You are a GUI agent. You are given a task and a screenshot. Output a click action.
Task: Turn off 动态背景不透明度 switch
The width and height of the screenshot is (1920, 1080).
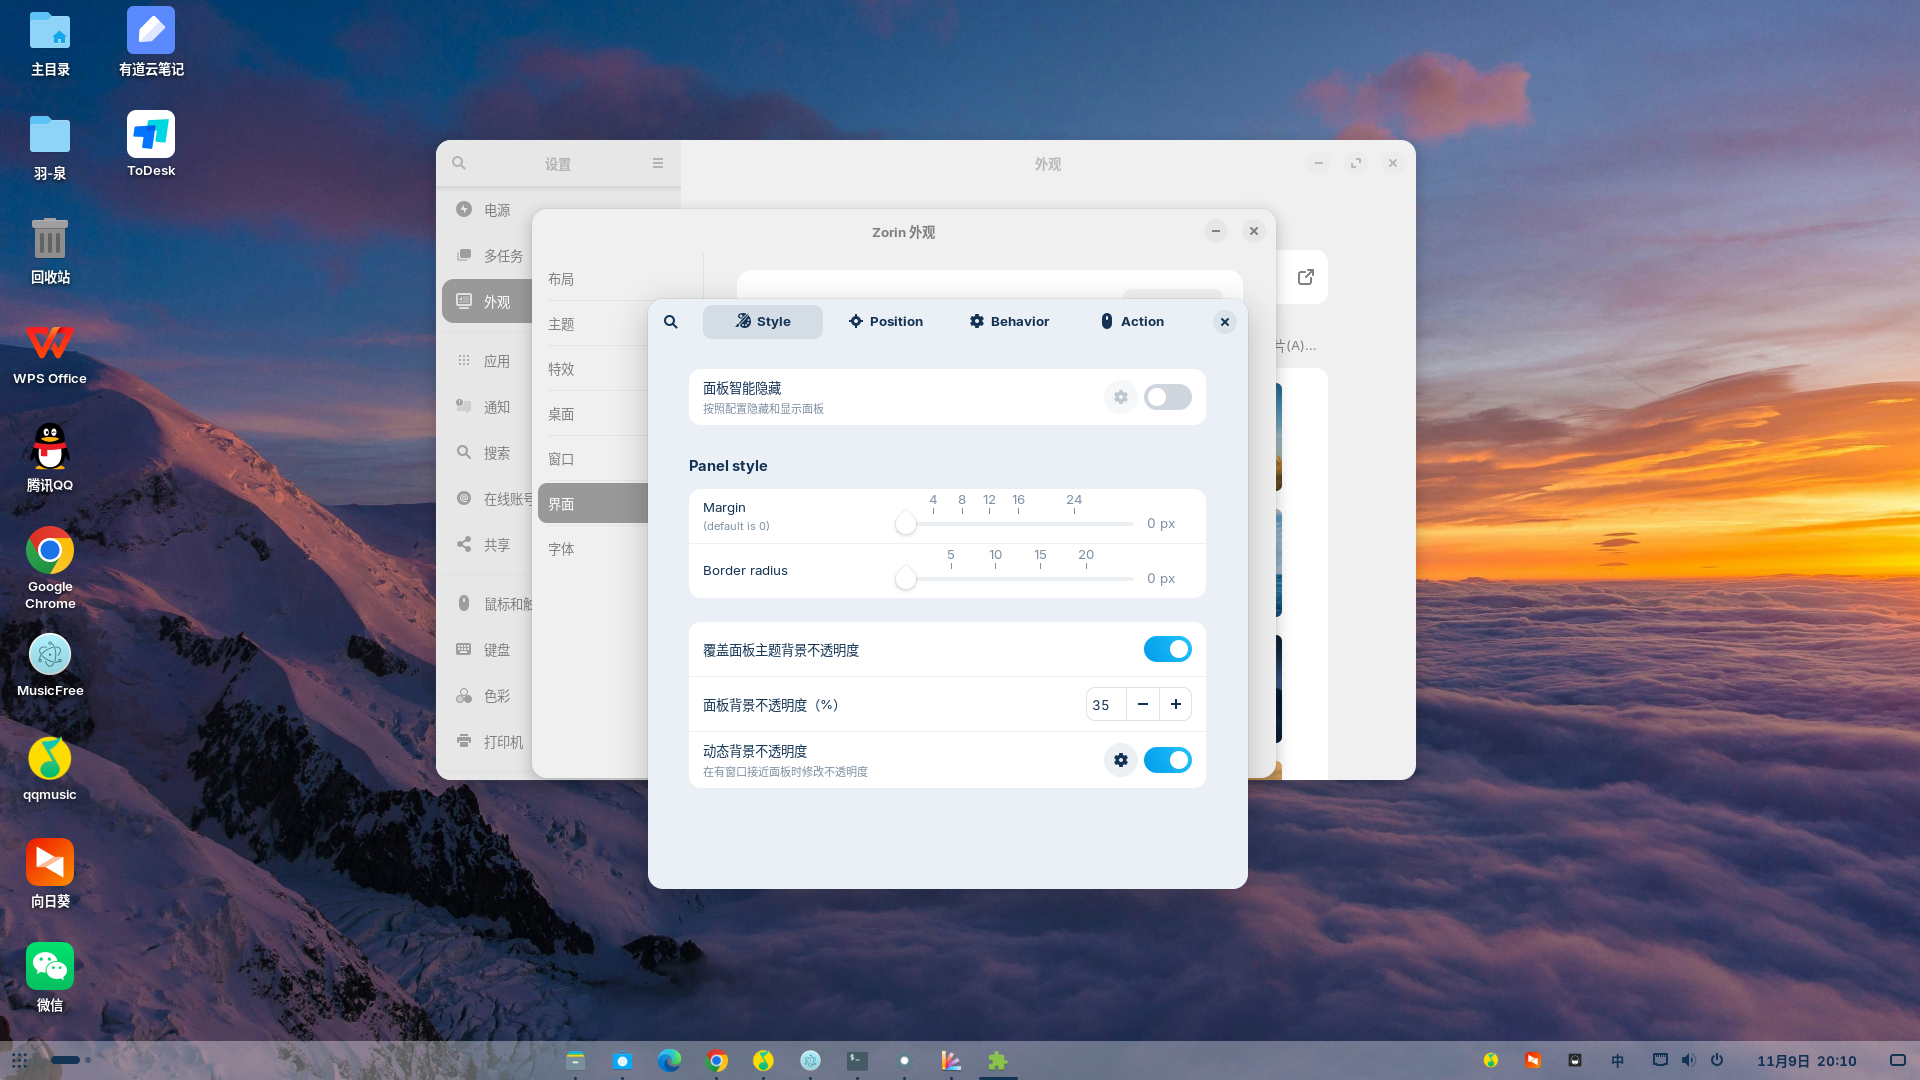(x=1168, y=760)
